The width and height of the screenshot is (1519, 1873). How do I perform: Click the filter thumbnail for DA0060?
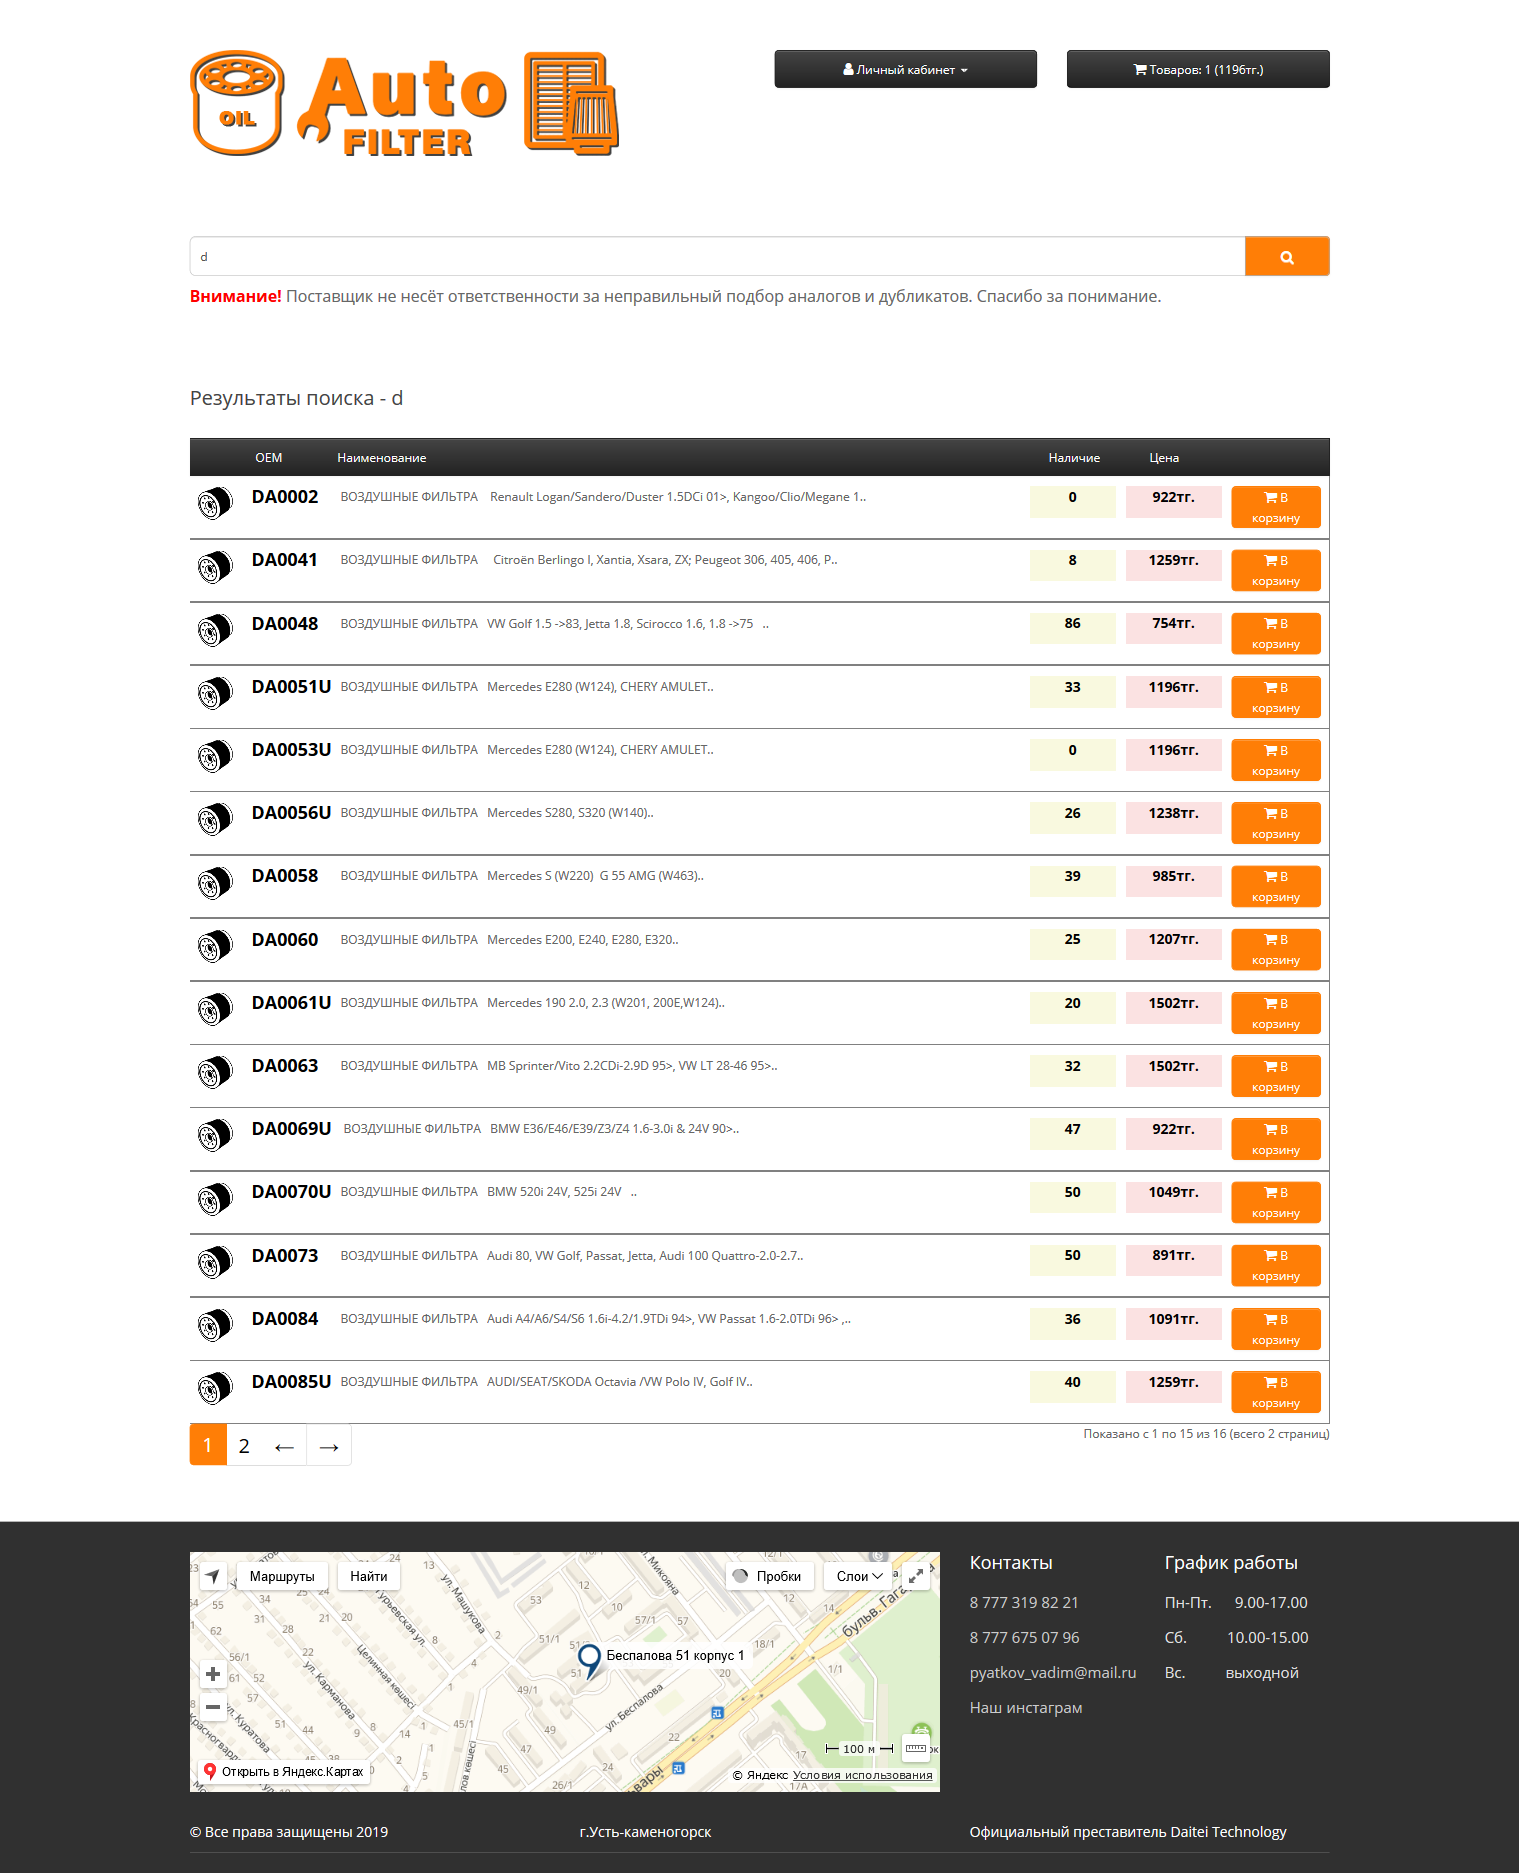[x=214, y=945]
